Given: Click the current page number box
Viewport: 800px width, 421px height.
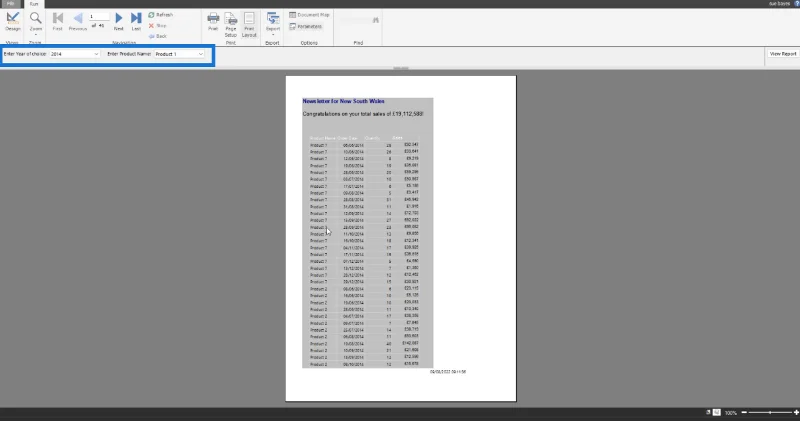Looking at the screenshot, I should coord(98,16).
